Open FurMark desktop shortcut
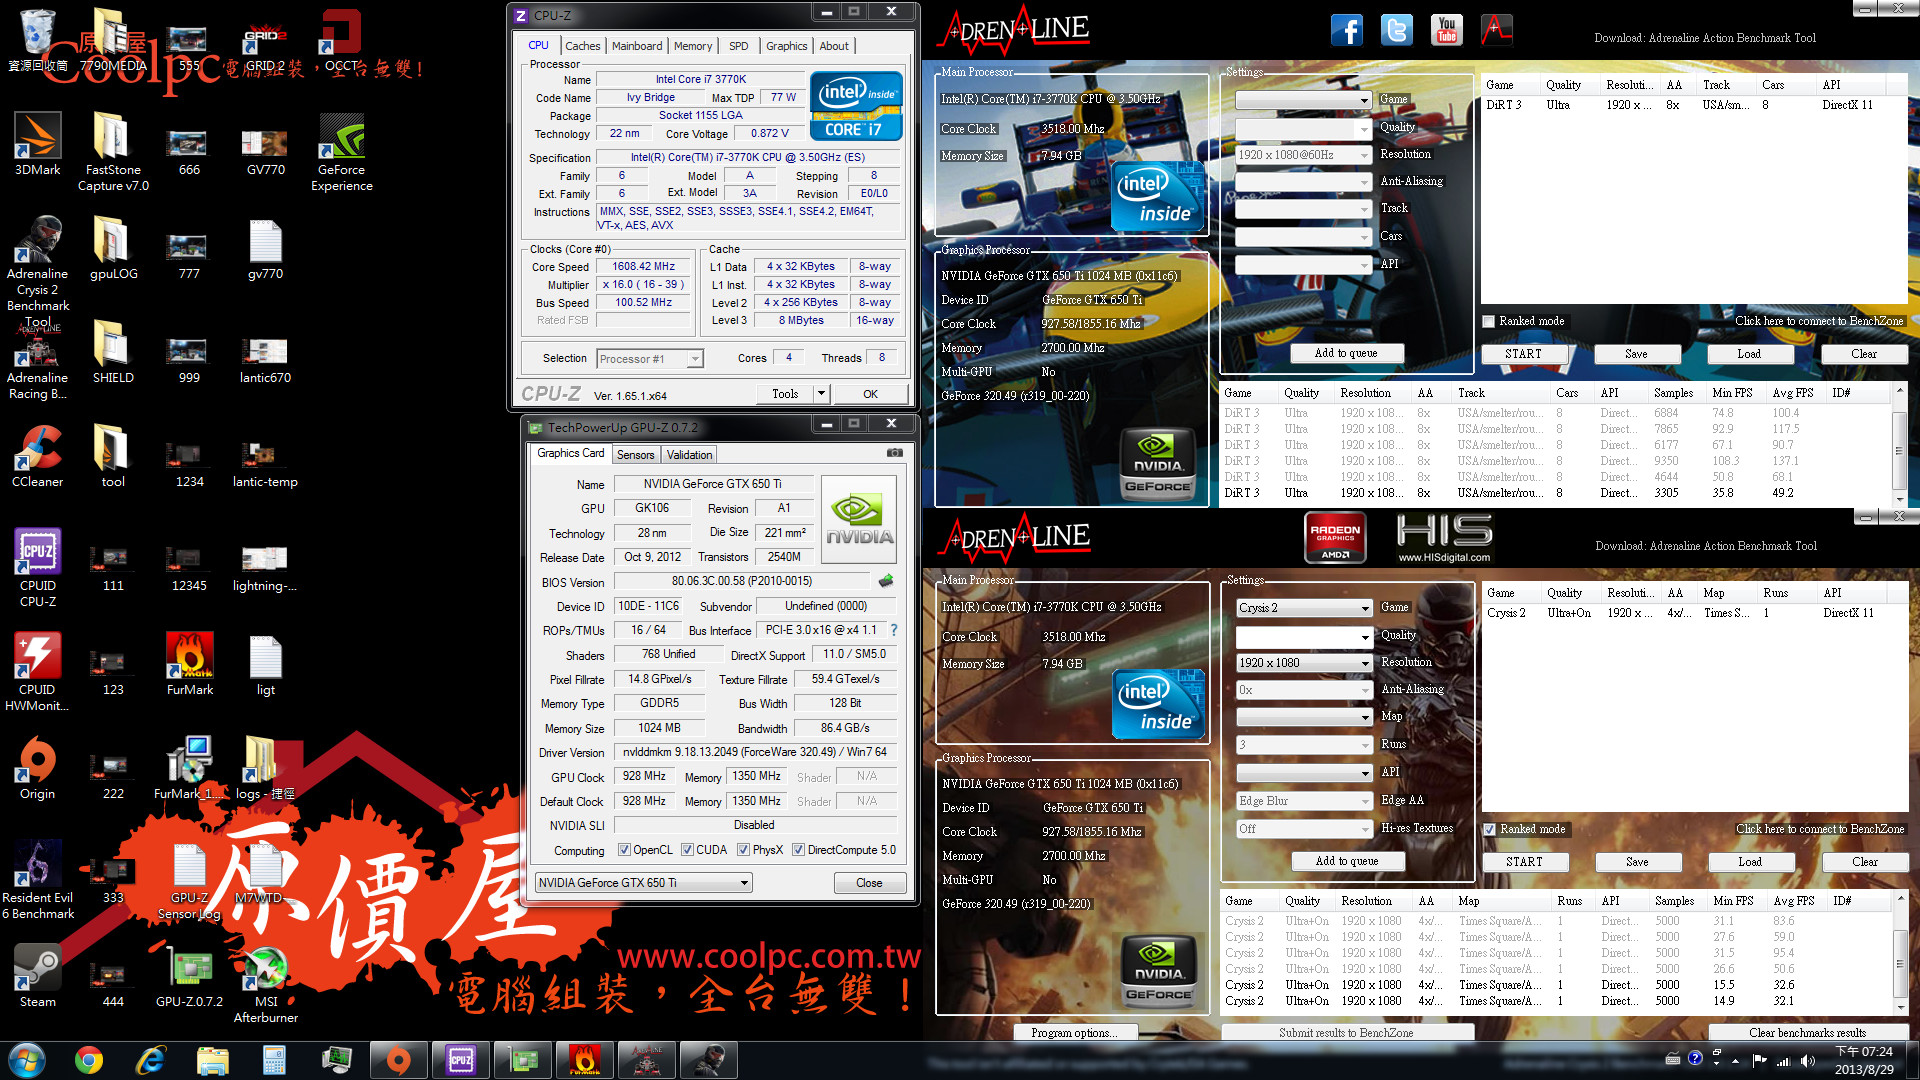This screenshot has width=1920, height=1080. 189,657
